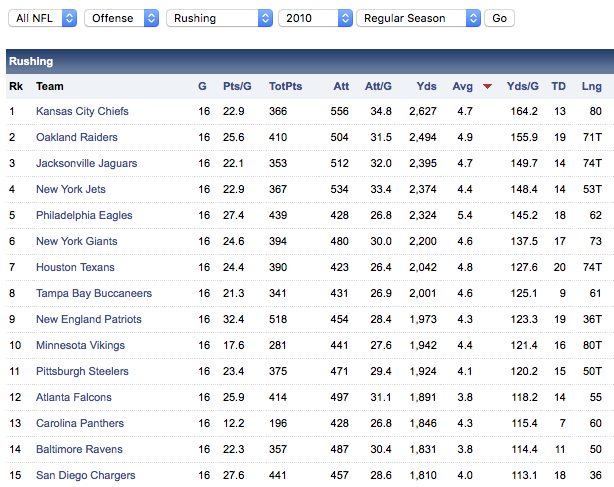Open the New York Giants team link
The image size is (614, 487).
point(77,241)
